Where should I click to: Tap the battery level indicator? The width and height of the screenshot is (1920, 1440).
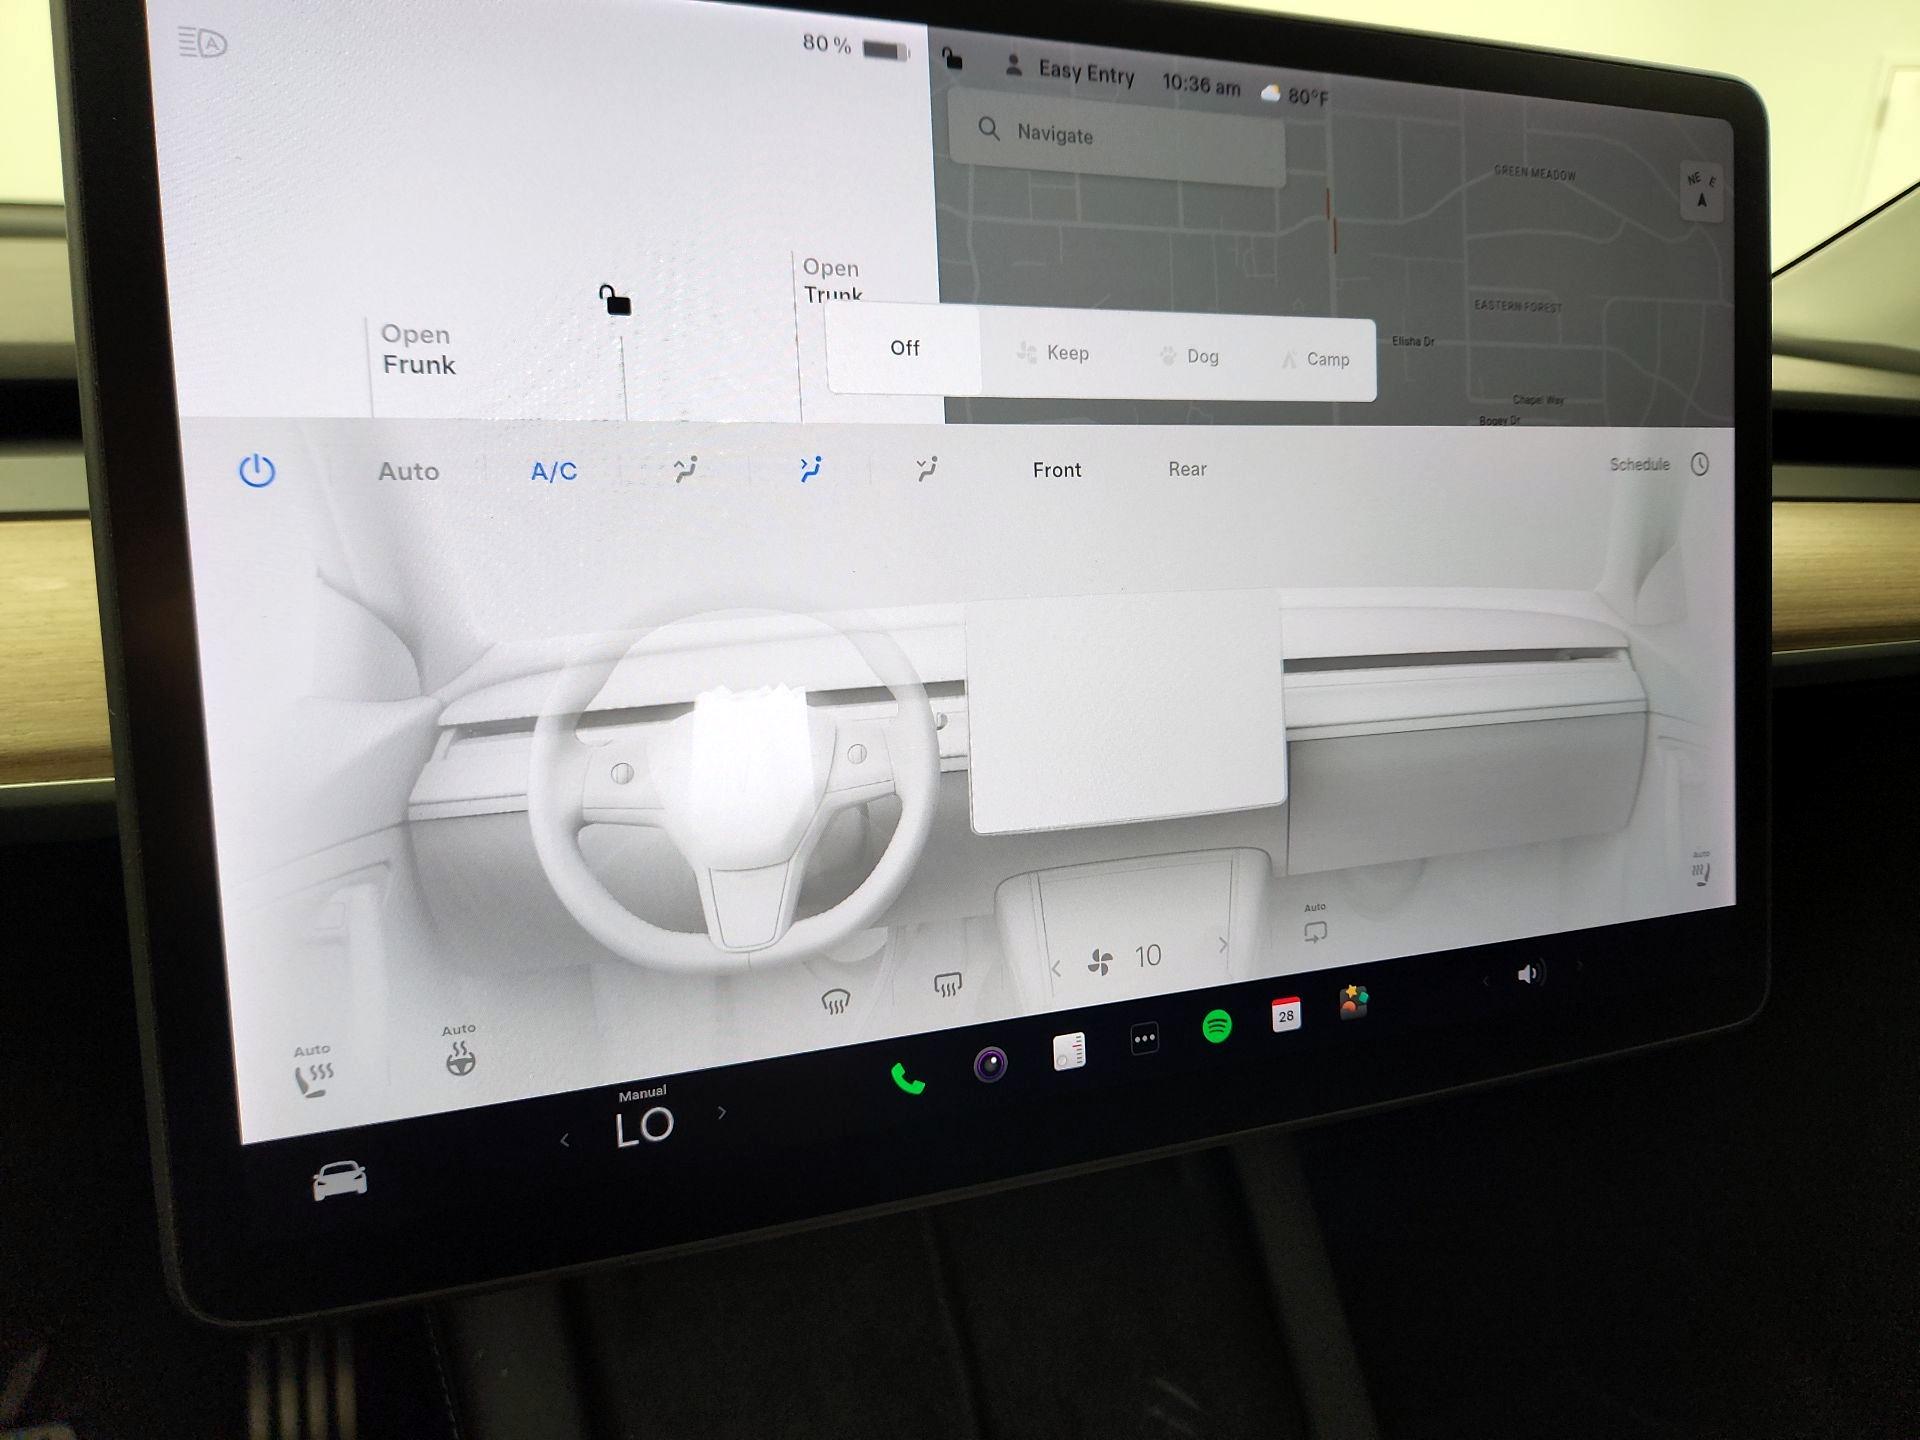(x=856, y=46)
